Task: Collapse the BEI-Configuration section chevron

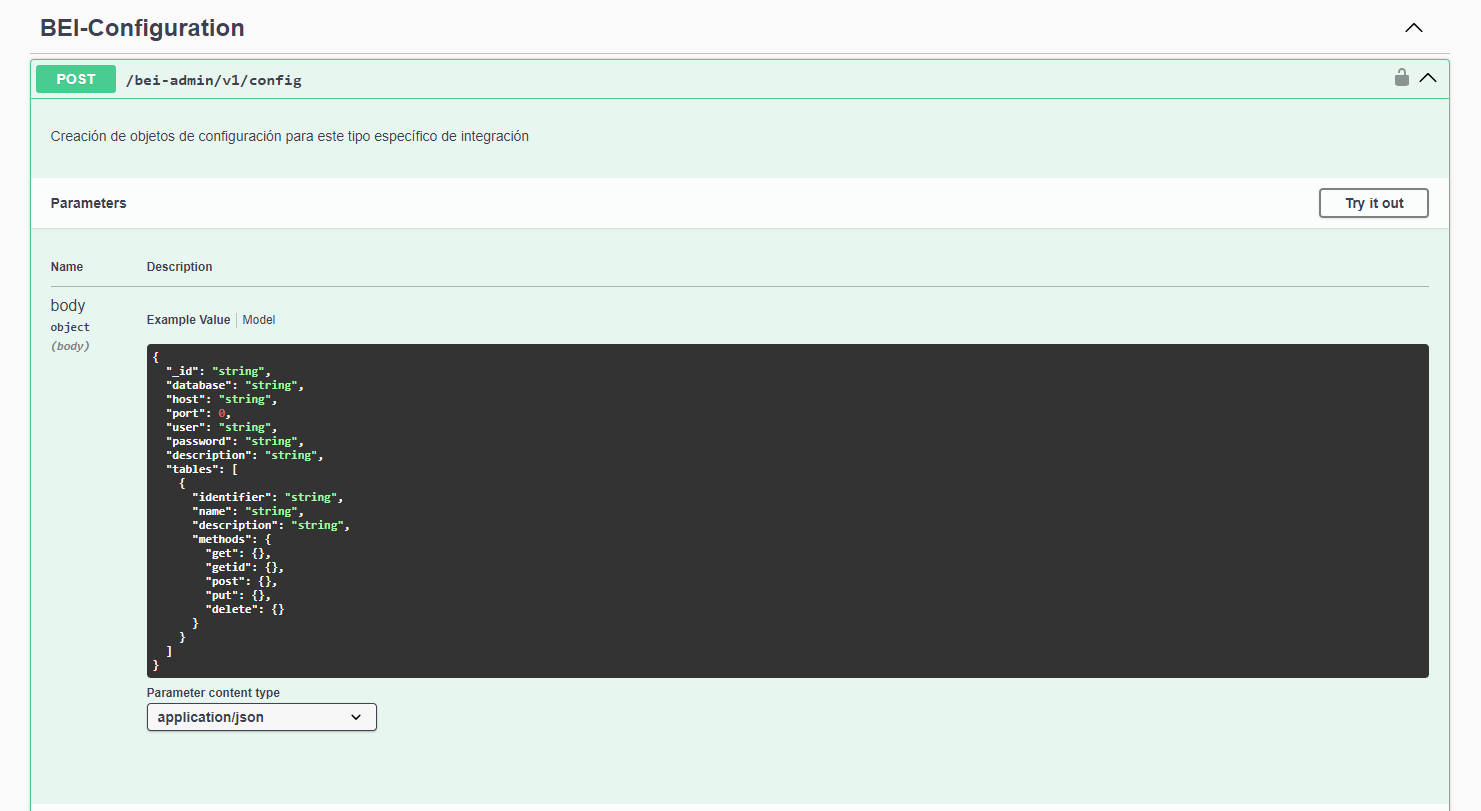Action: click(x=1413, y=28)
